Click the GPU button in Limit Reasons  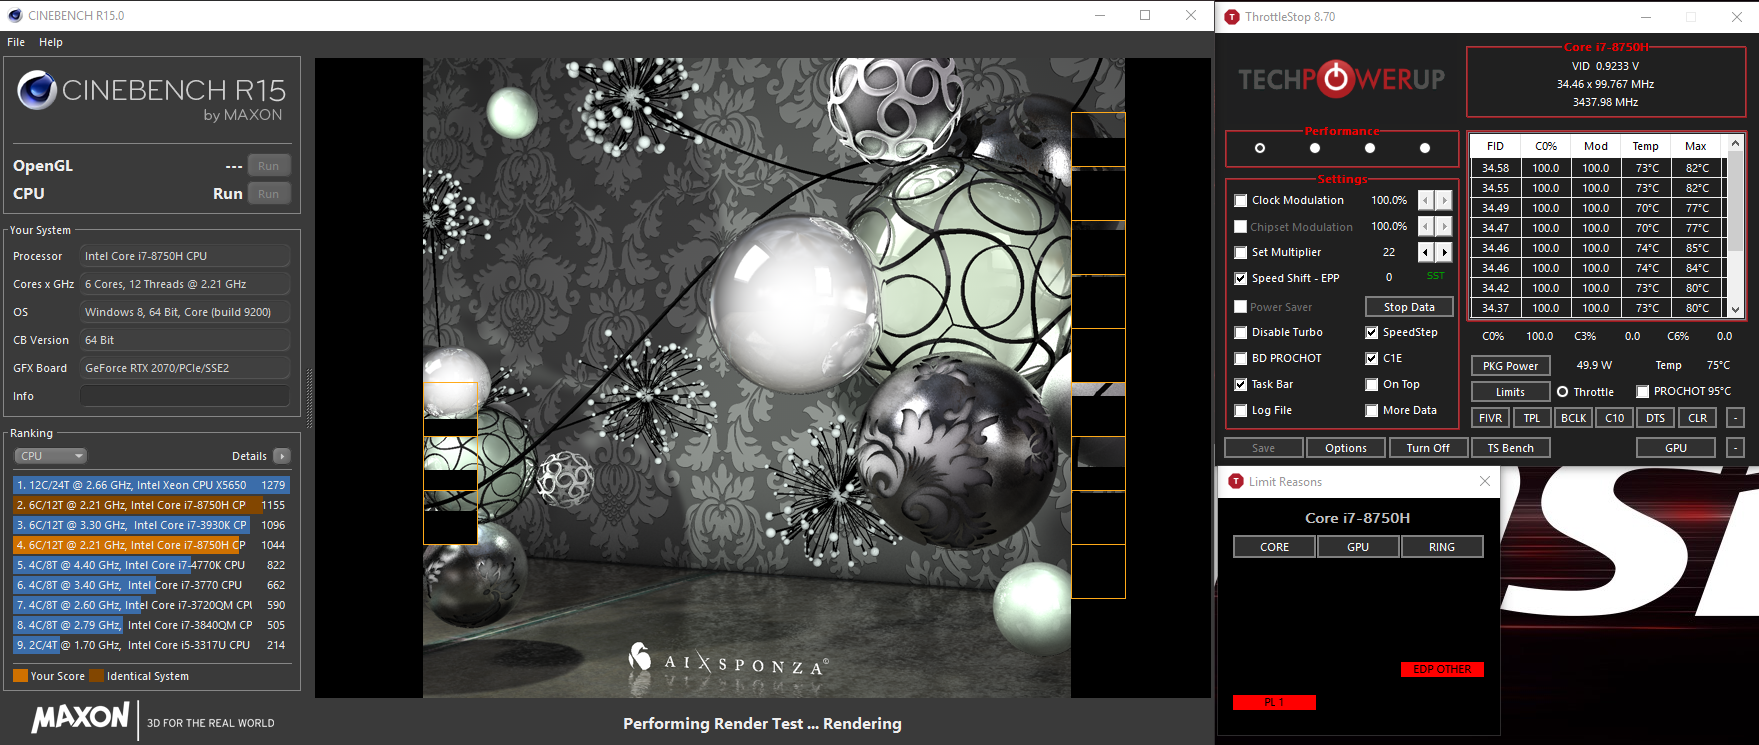click(1358, 547)
